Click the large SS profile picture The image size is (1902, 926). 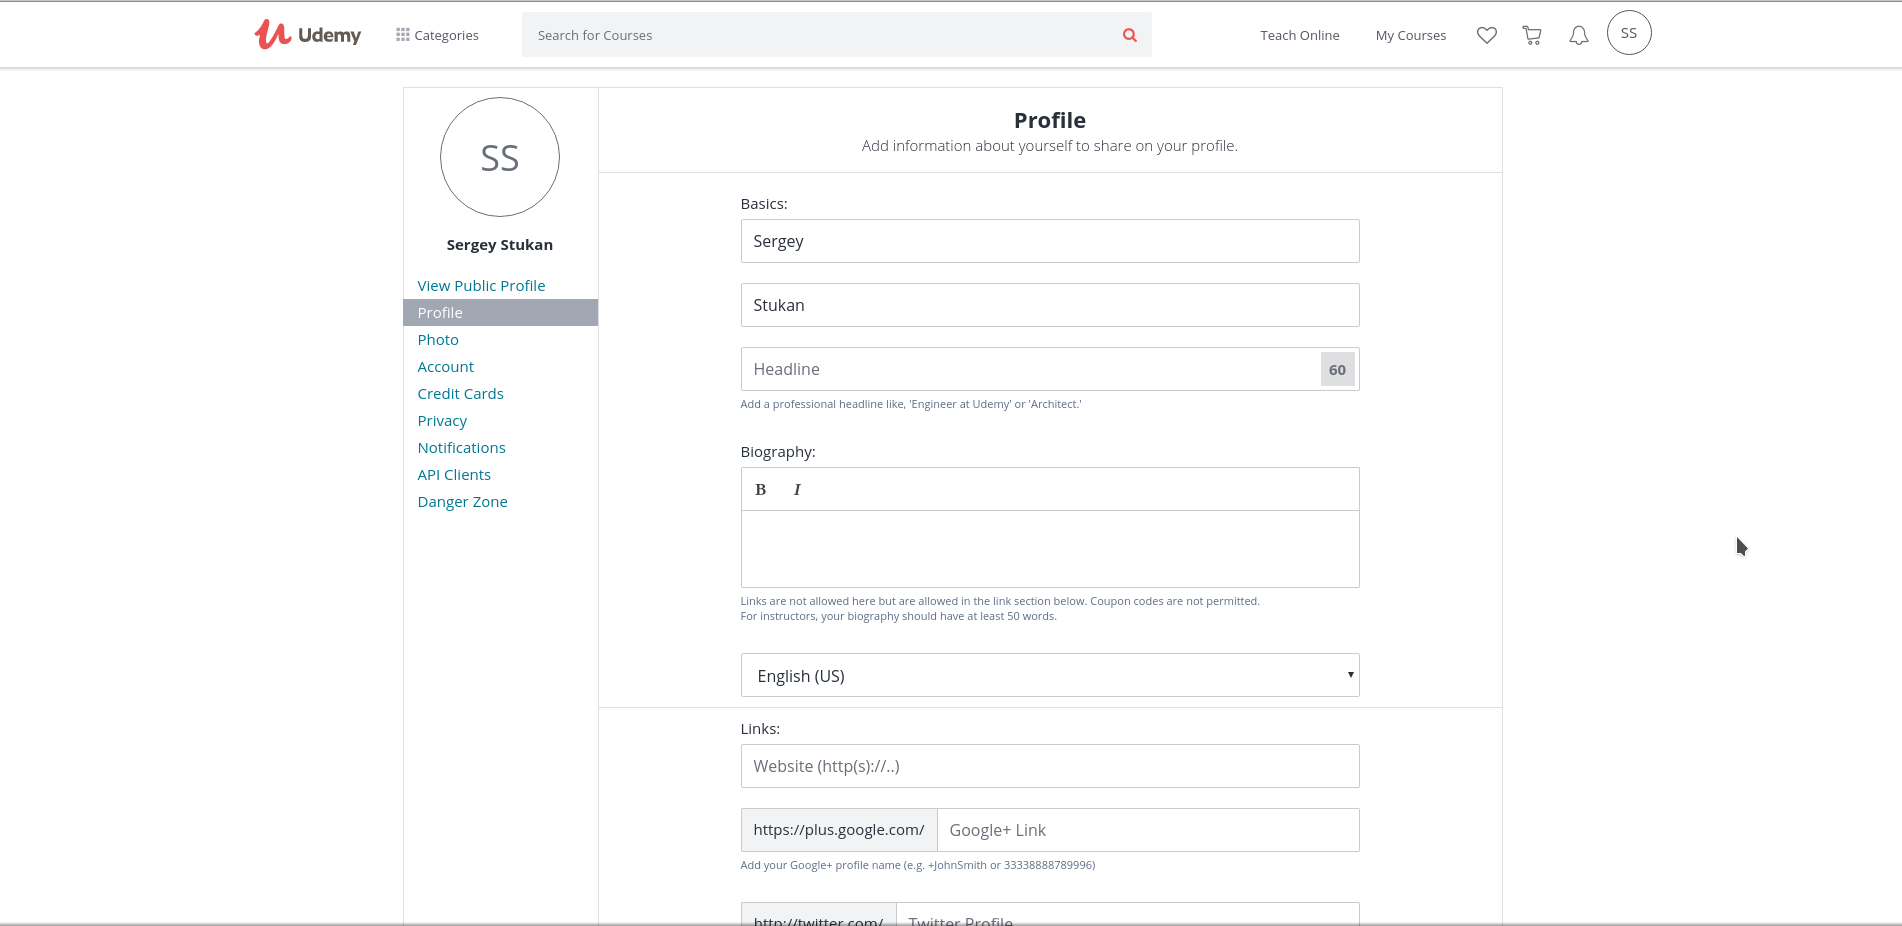(499, 157)
